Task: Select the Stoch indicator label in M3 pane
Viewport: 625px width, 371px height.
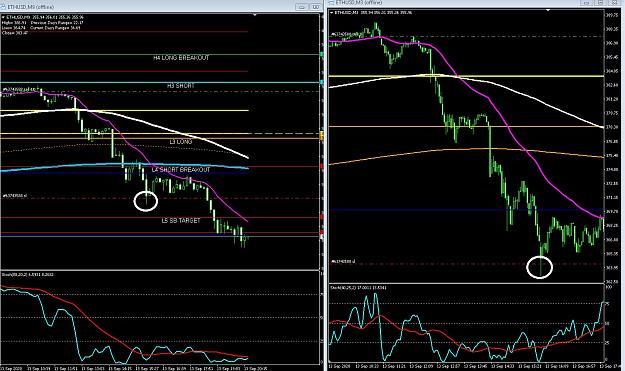Action: [x=358, y=287]
